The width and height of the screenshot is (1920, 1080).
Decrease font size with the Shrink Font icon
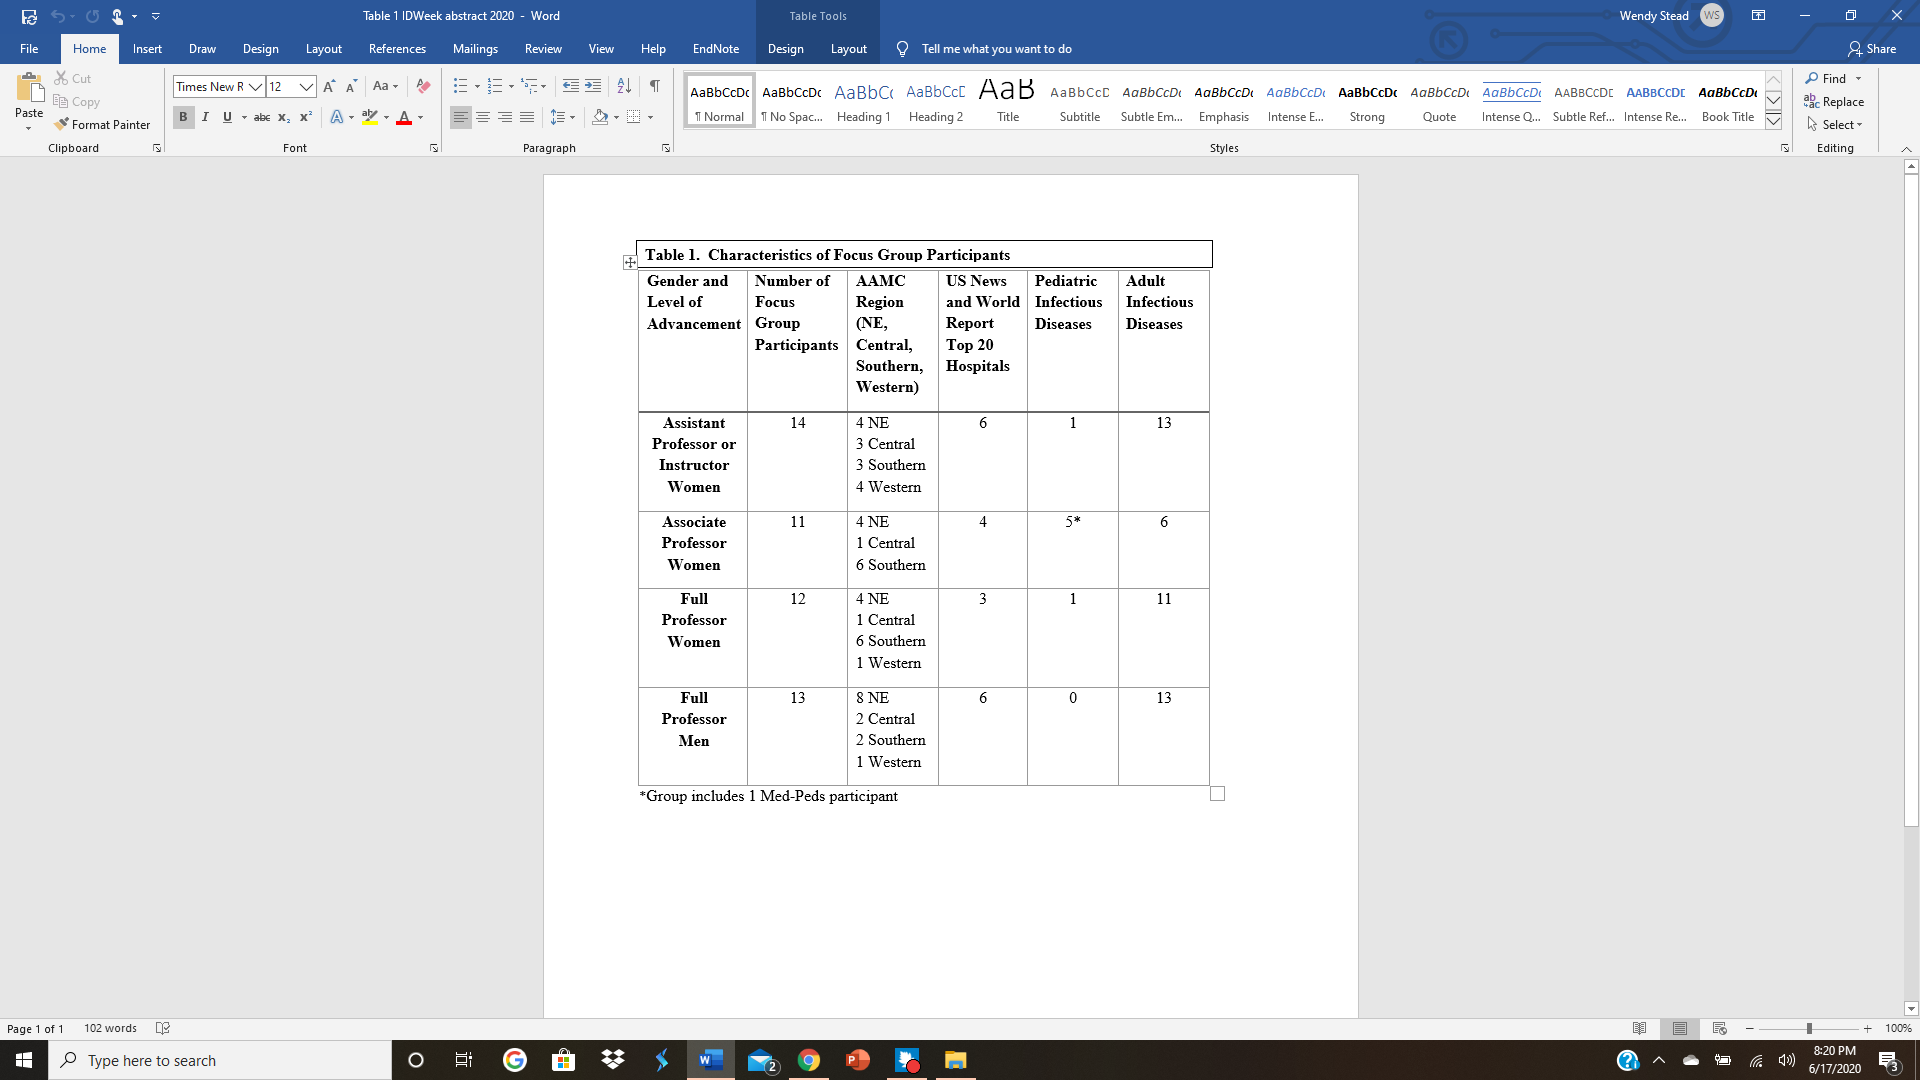[x=351, y=87]
